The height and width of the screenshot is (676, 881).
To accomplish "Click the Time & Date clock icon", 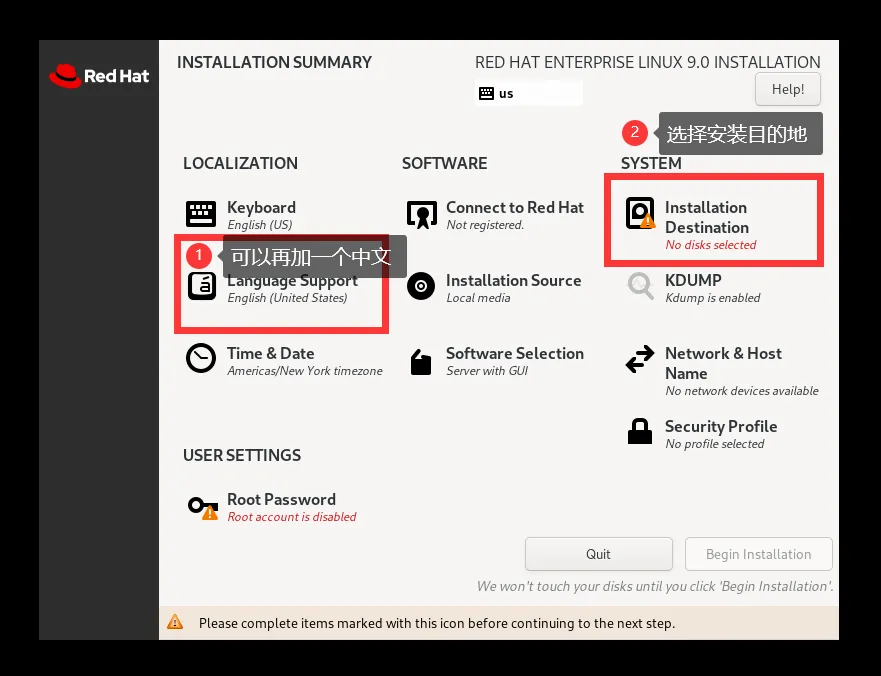I will (x=201, y=359).
